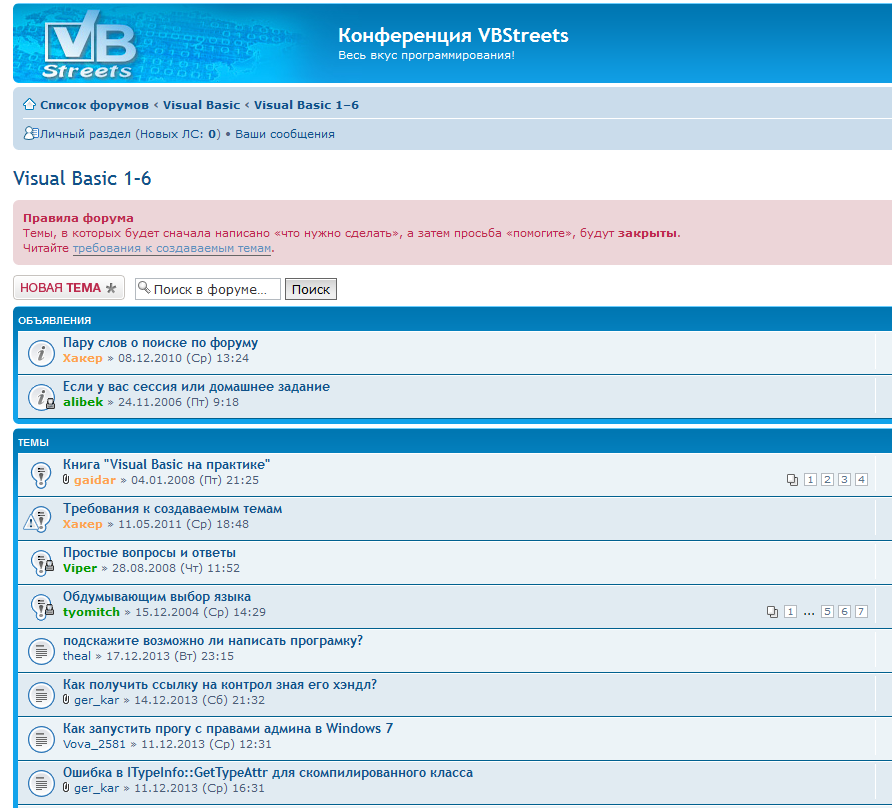This screenshot has height=808, width=892.
Task: Click the VB Streets logo
Action: (90, 43)
